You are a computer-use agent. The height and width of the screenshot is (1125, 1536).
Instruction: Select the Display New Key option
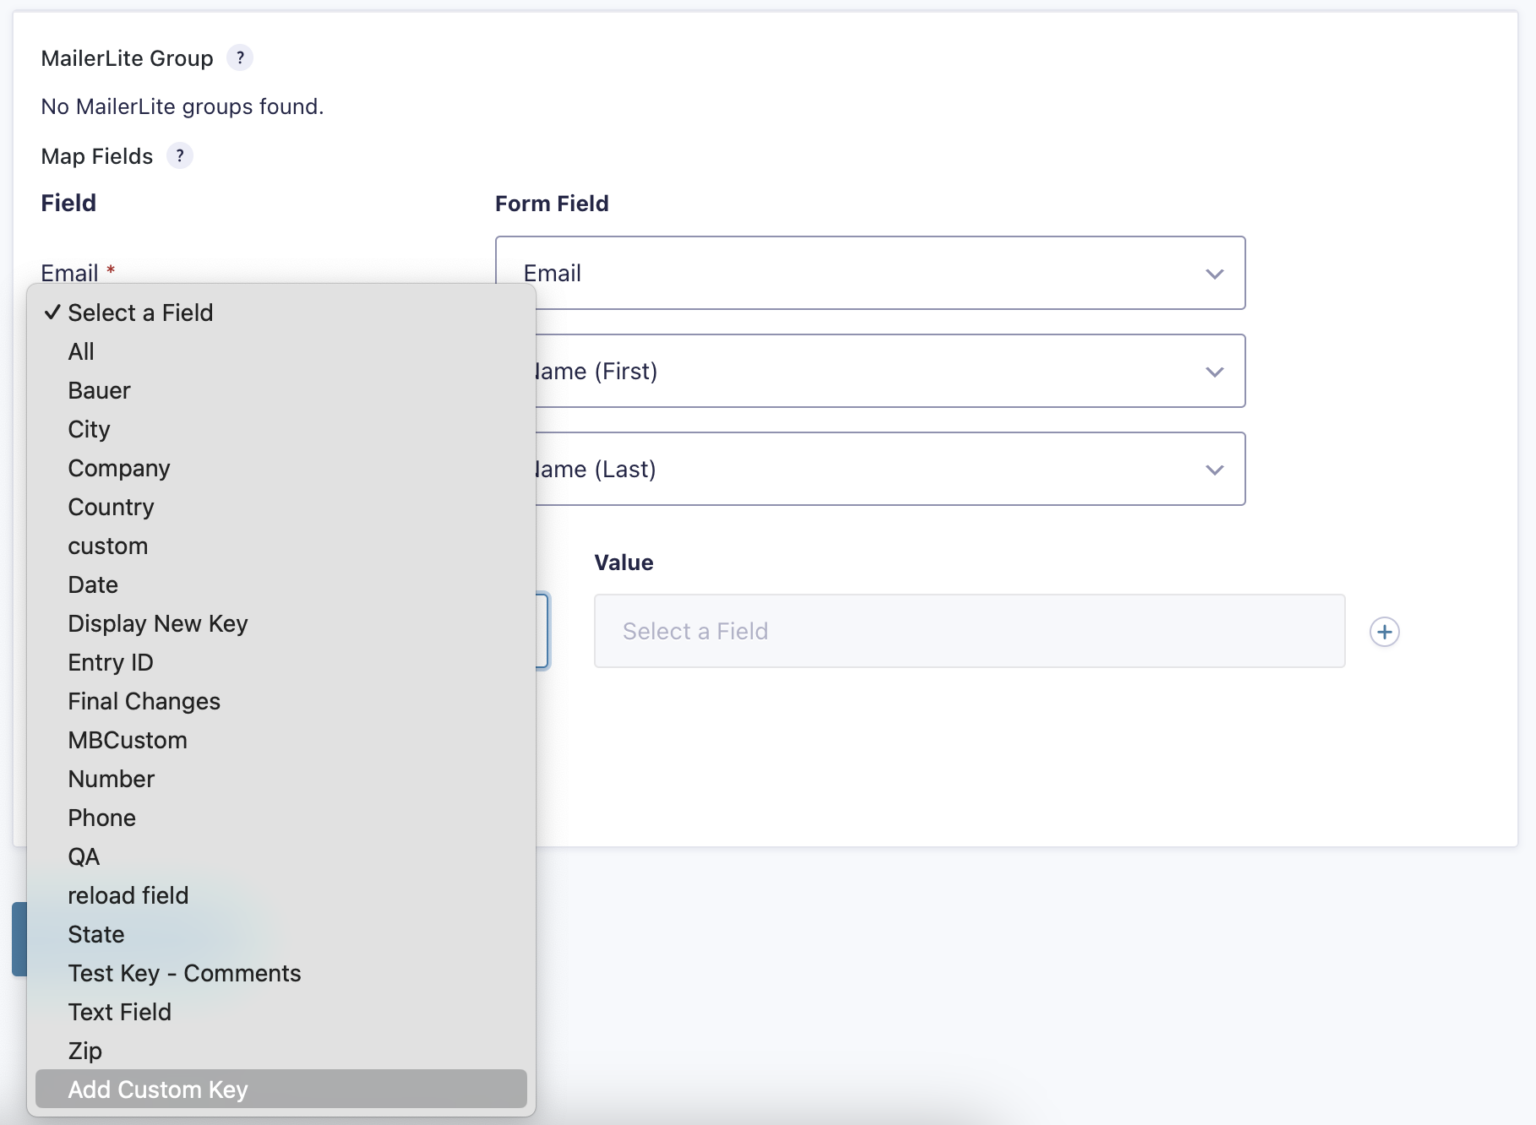pos(157,623)
